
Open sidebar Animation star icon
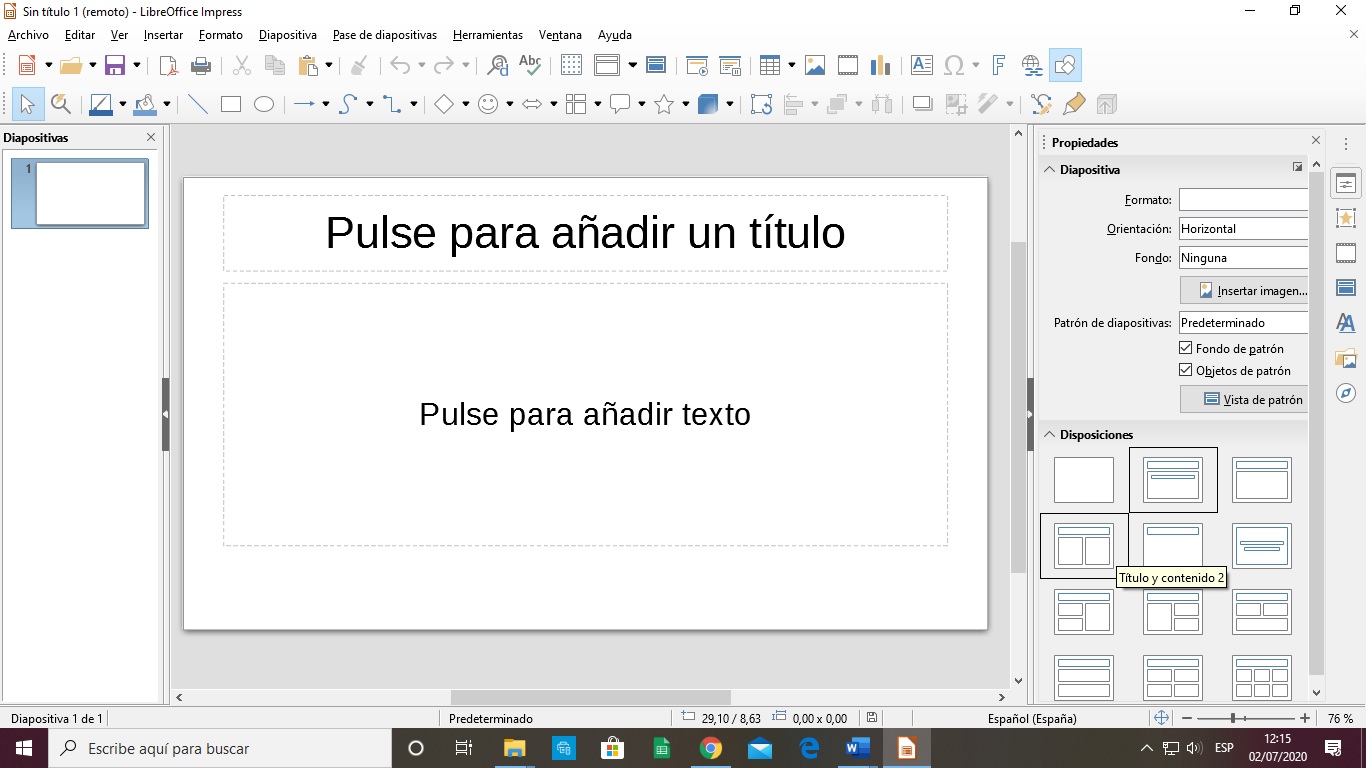tap(1346, 218)
